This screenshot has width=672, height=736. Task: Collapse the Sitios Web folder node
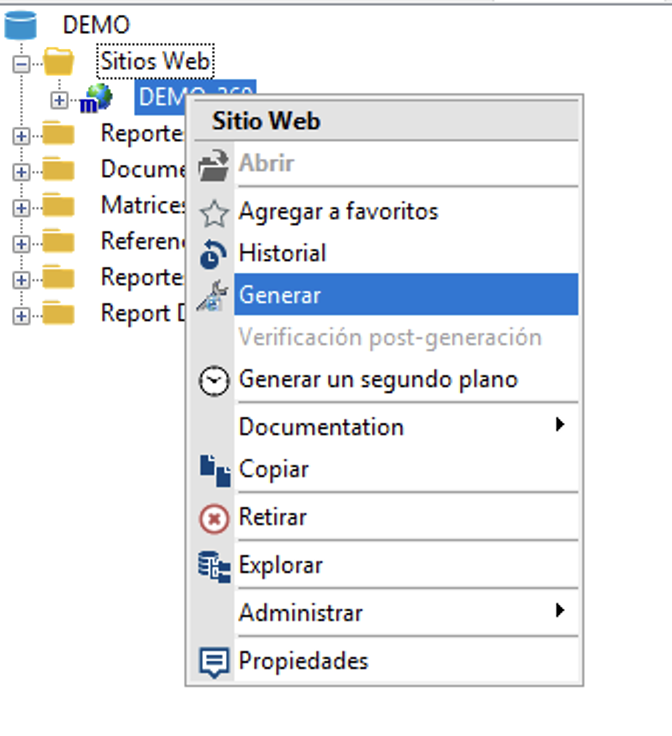coord(21,64)
